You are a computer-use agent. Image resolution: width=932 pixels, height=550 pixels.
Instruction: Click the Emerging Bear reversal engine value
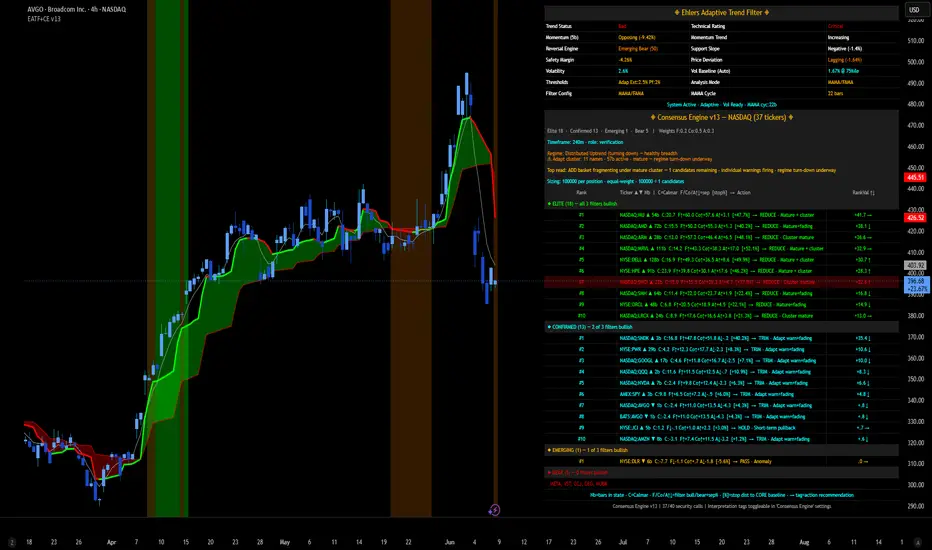pos(638,49)
